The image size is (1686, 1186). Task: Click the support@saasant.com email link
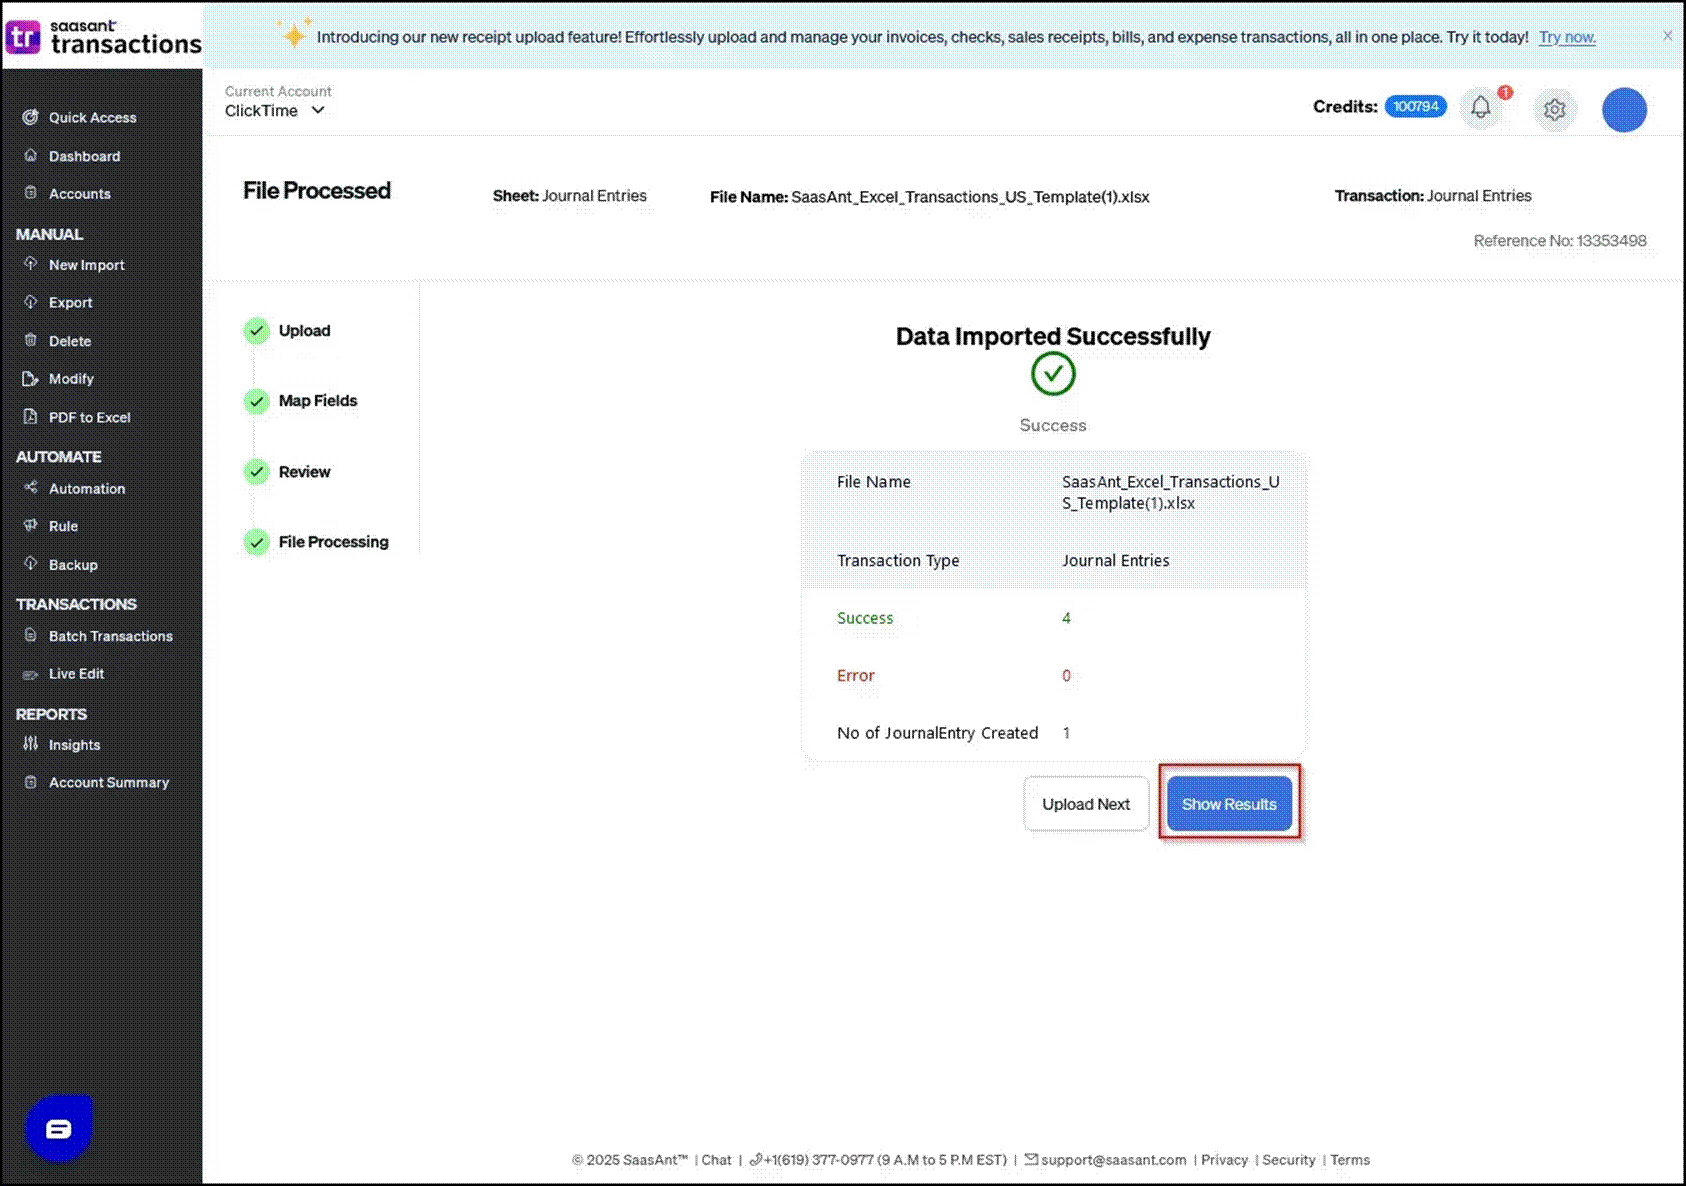tap(1113, 1160)
